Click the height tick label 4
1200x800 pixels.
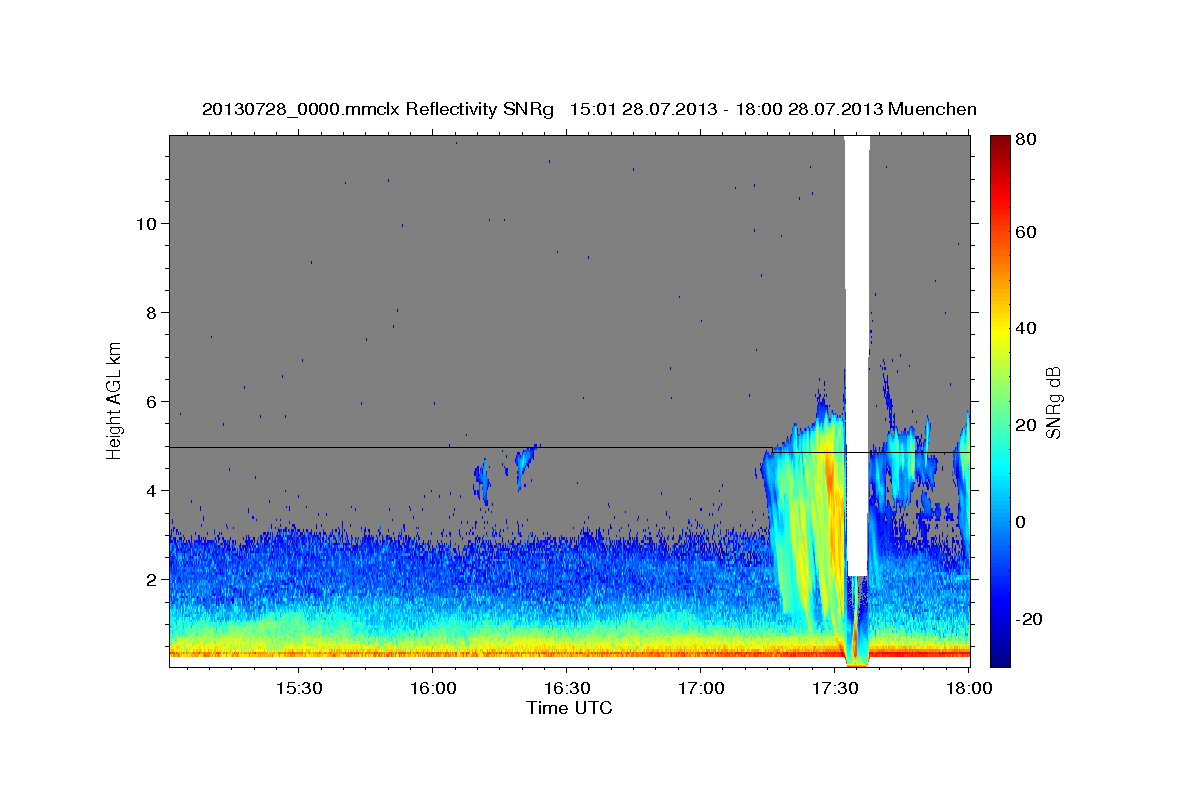(153, 490)
